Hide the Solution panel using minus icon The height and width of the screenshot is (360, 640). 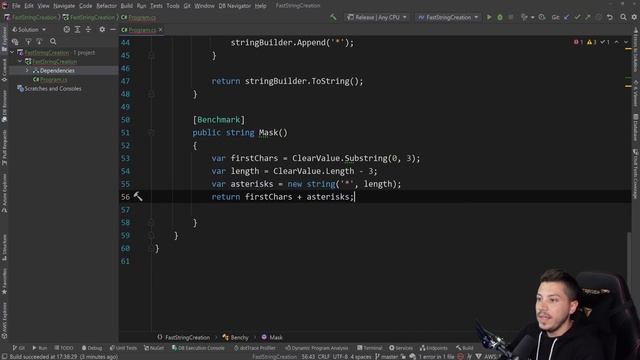(113, 29)
